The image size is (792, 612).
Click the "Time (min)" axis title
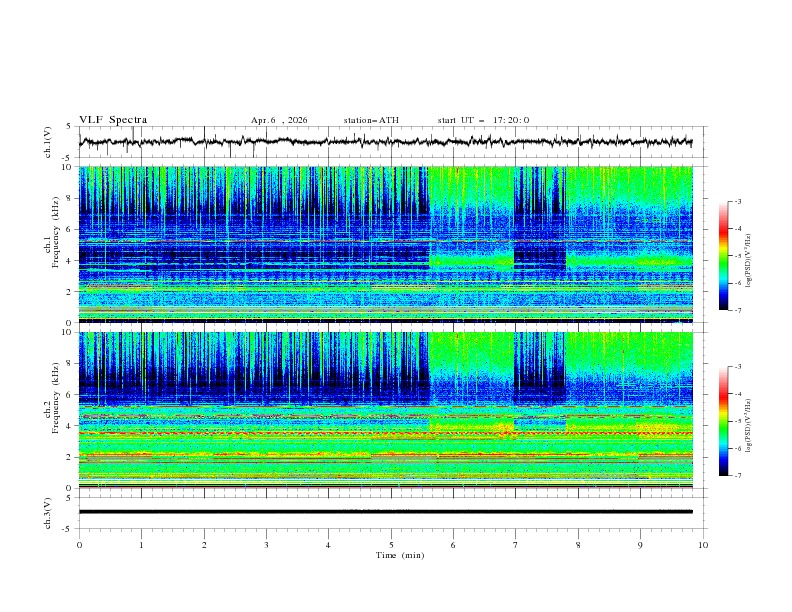[400, 555]
